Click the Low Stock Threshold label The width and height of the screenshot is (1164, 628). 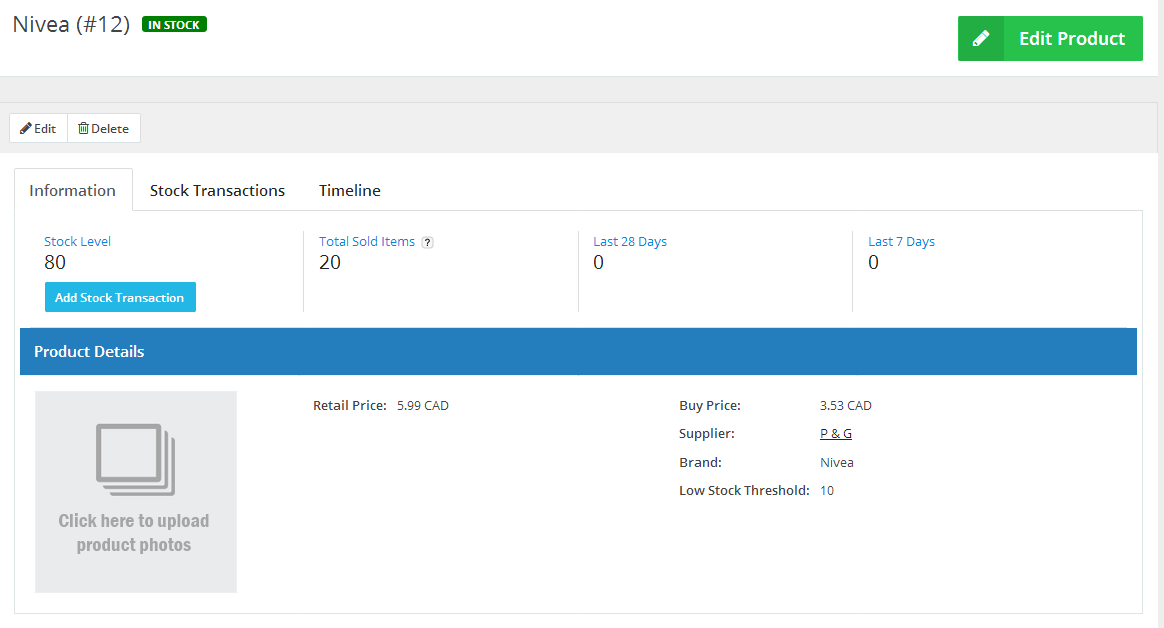coord(744,491)
